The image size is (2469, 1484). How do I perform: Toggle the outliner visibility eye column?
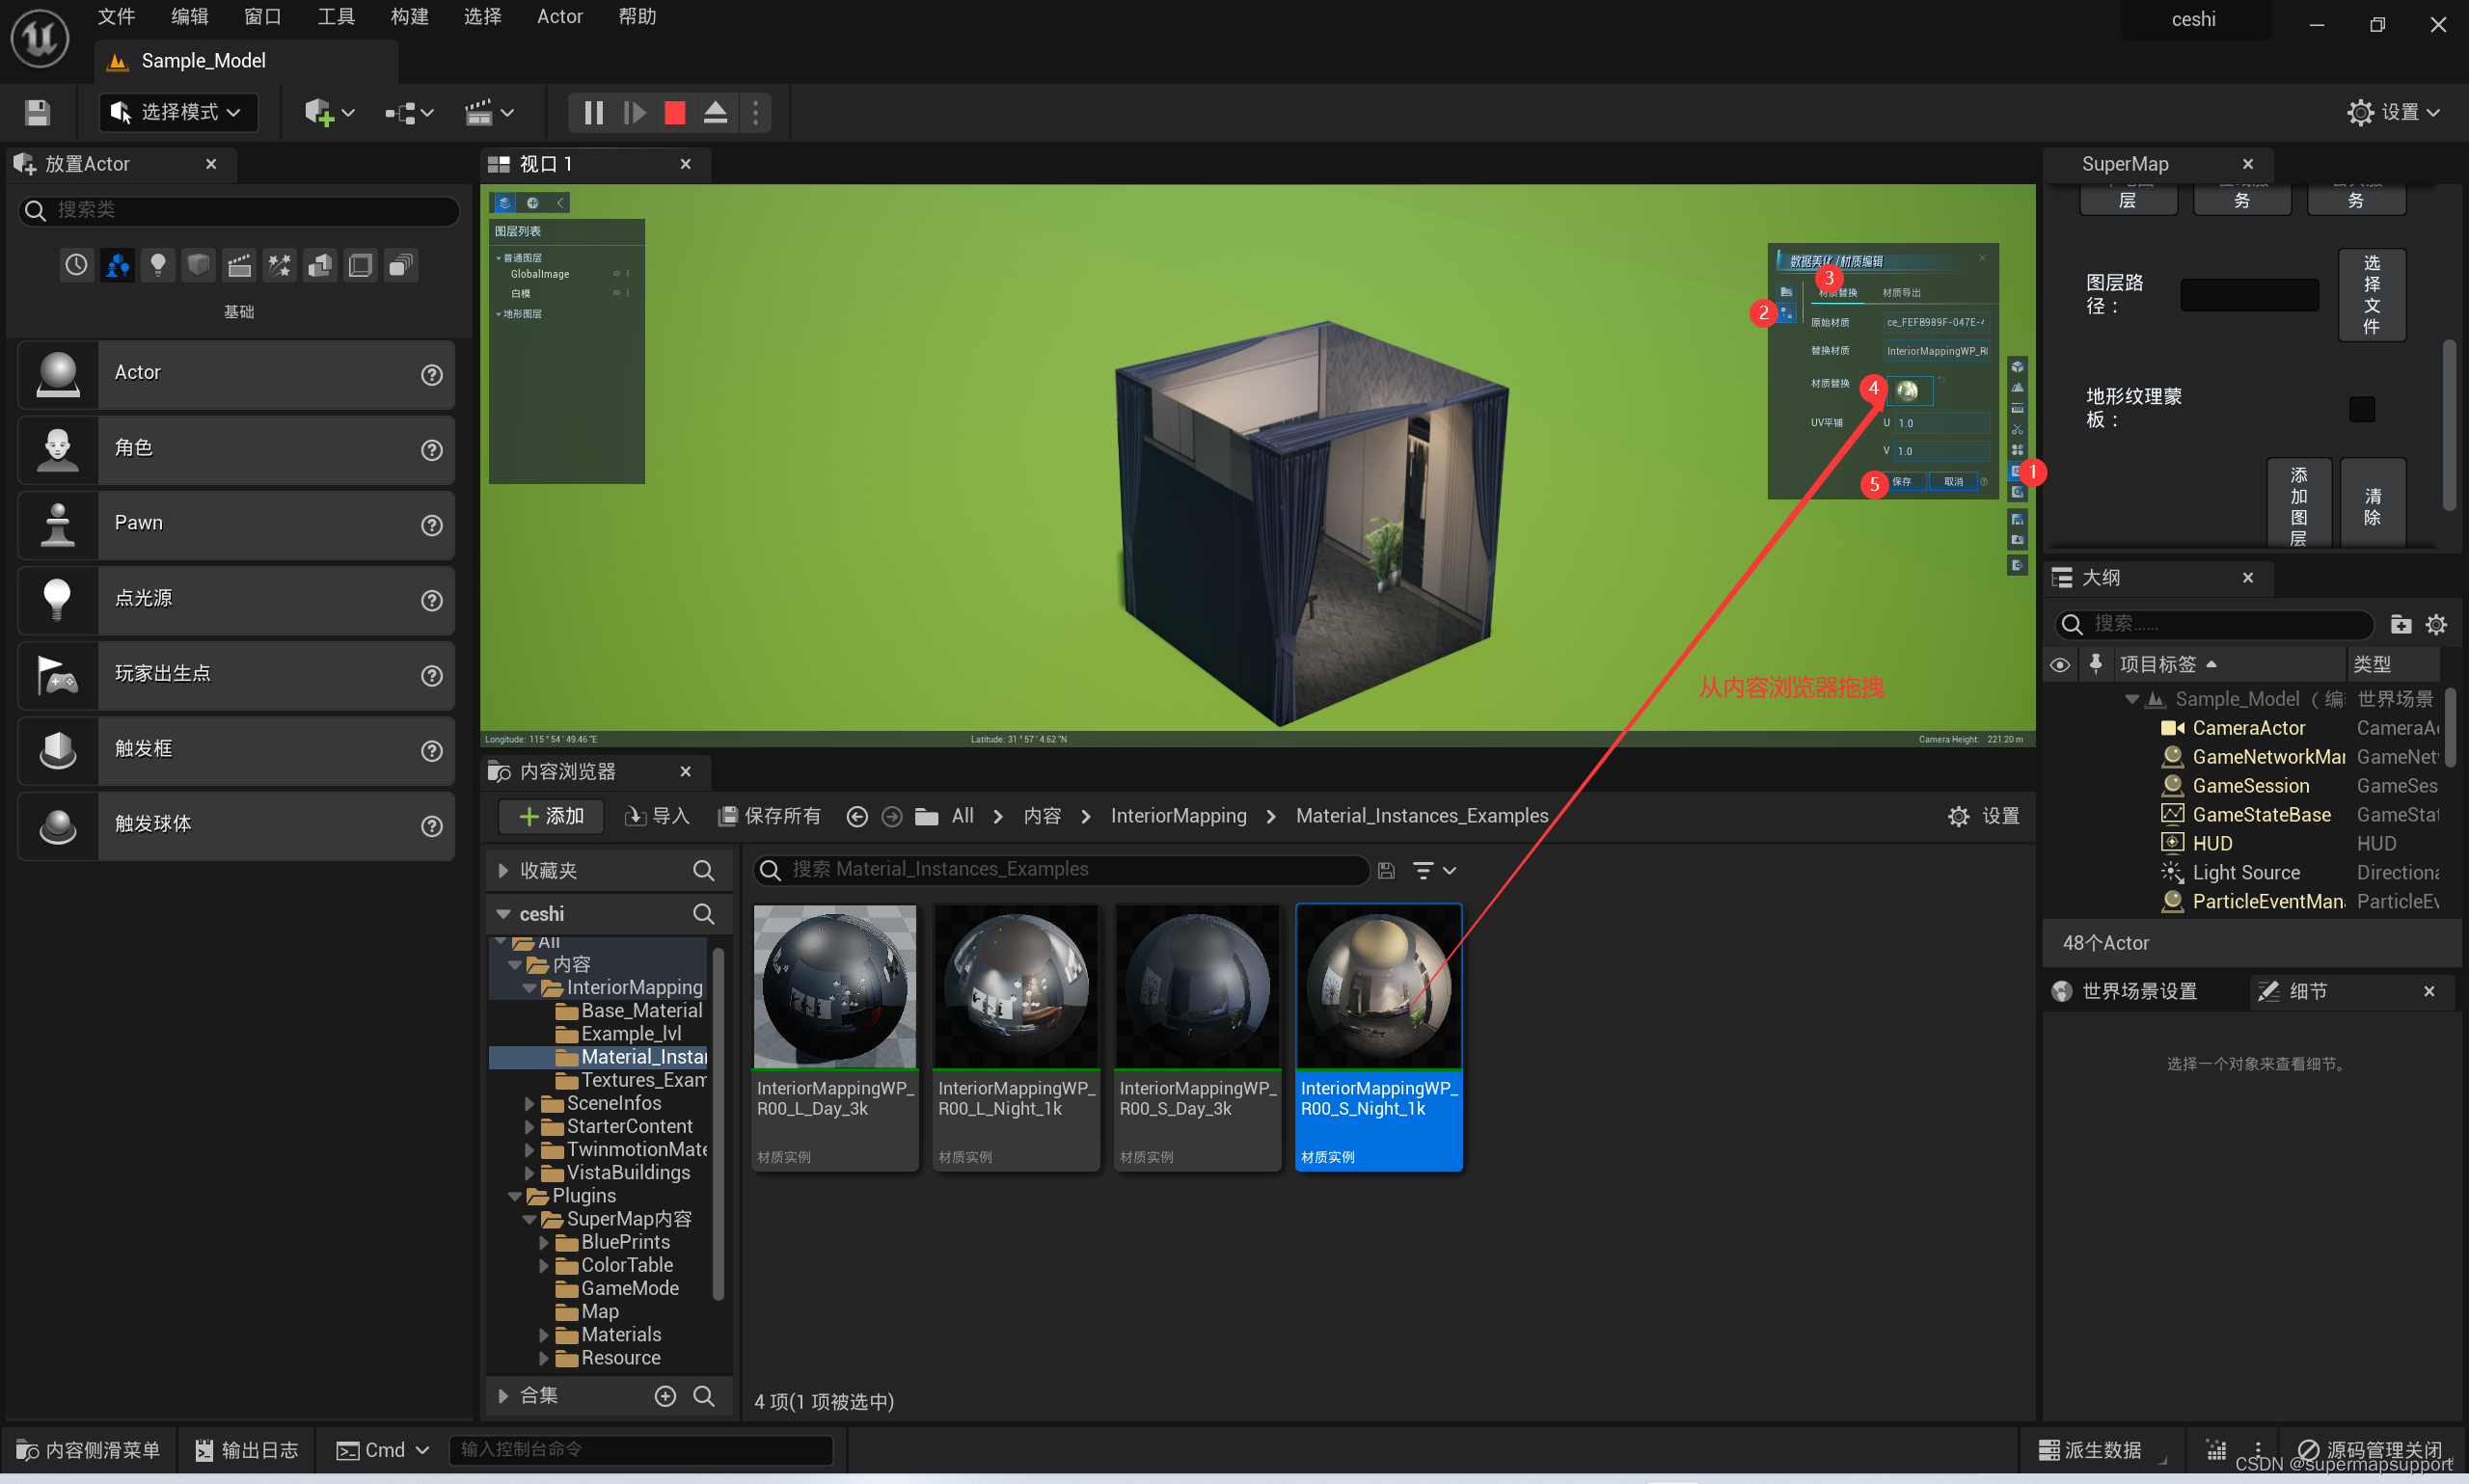[x=2059, y=665]
